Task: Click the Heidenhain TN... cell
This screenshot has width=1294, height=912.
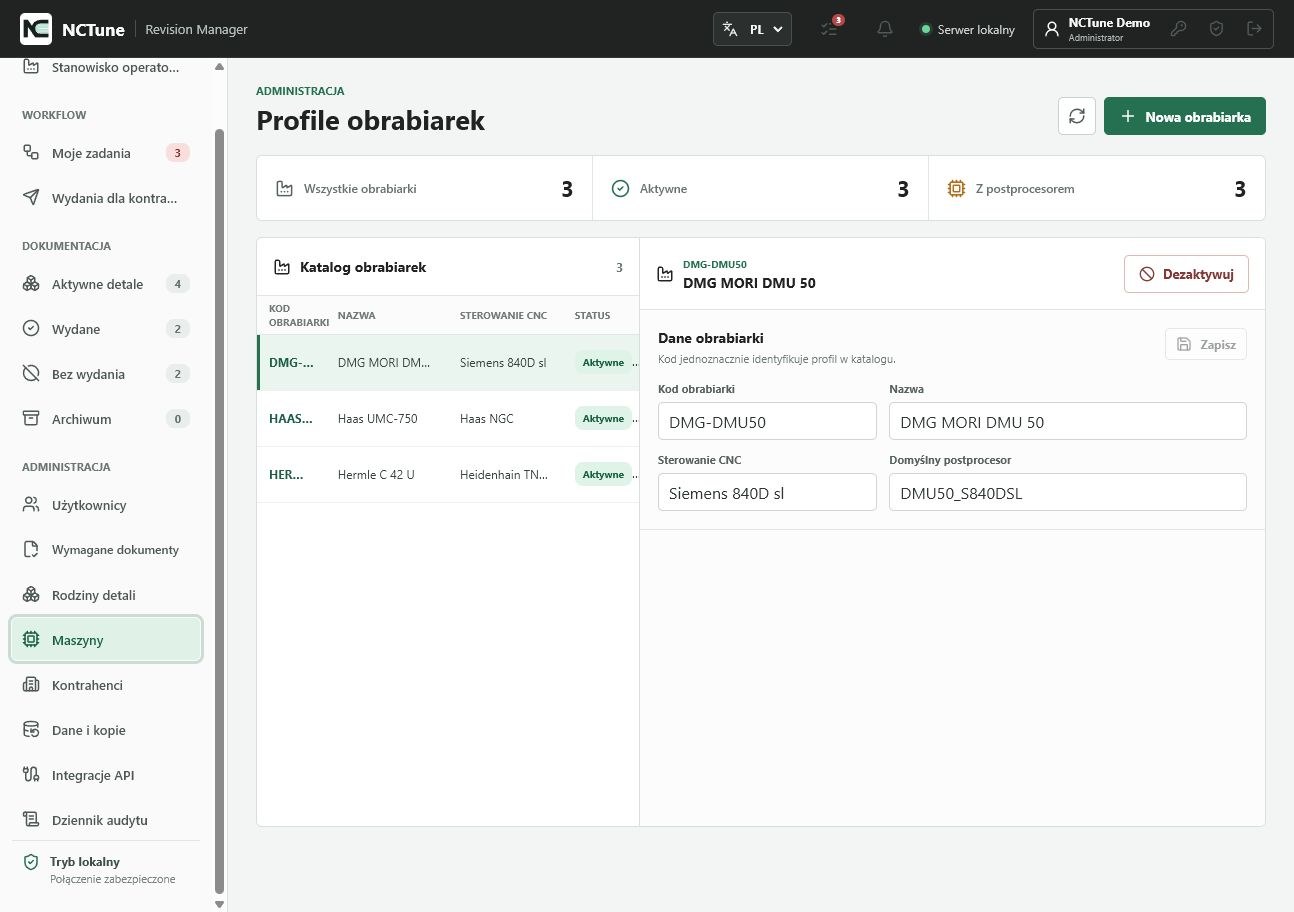Action: pyautogui.click(x=505, y=475)
